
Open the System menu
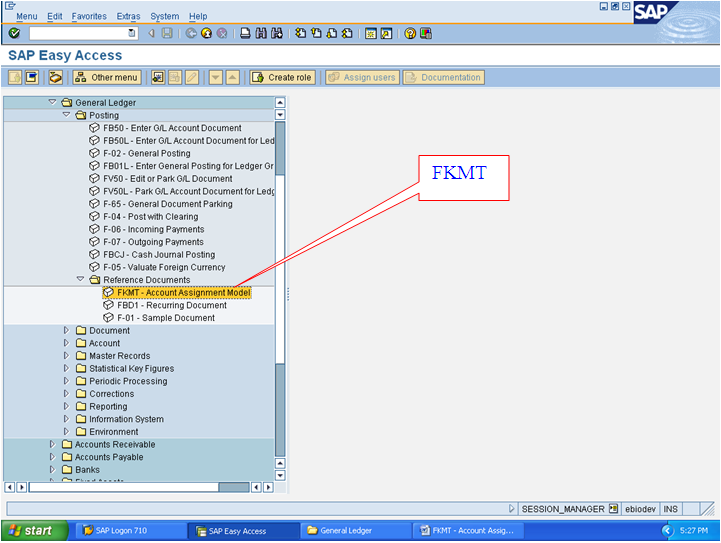click(165, 16)
